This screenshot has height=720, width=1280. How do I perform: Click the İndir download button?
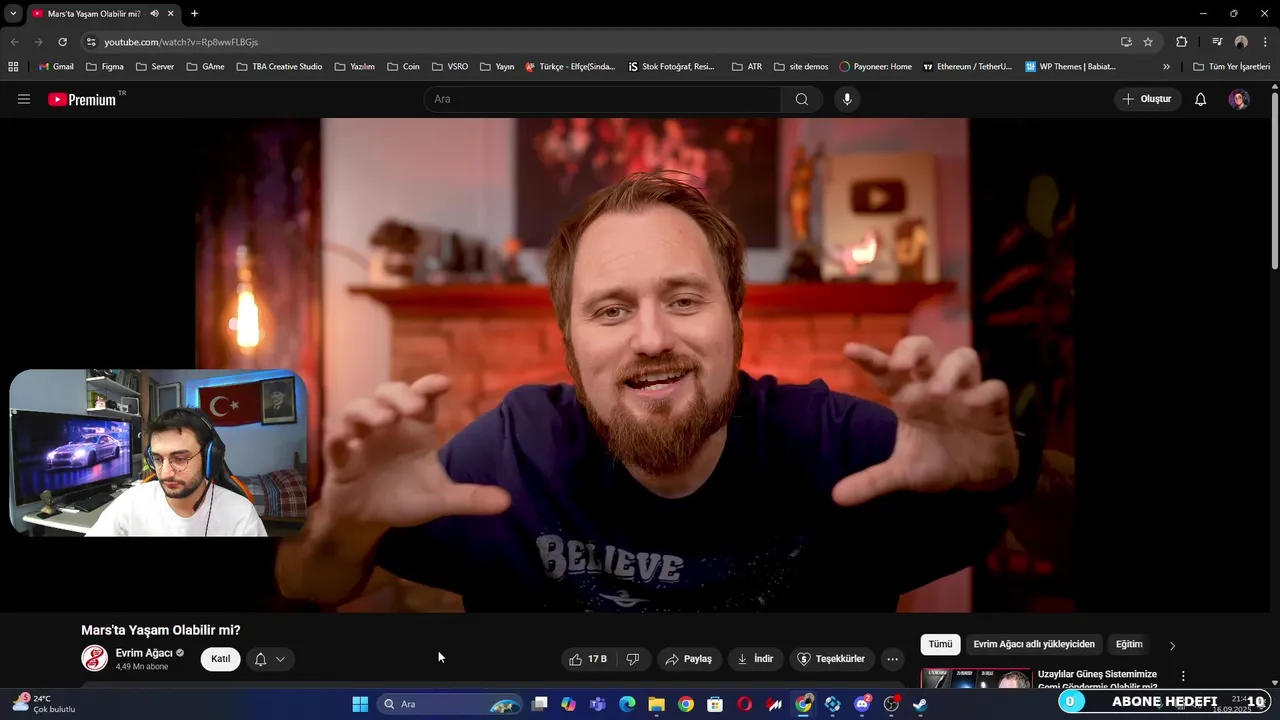(755, 659)
